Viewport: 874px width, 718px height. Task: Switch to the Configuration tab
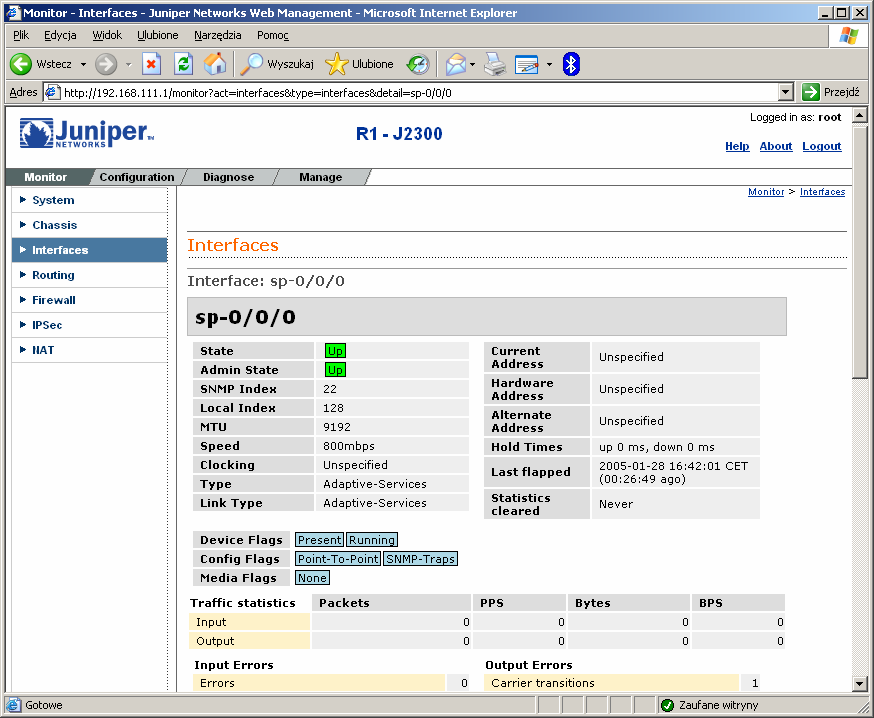pyautogui.click(x=137, y=177)
